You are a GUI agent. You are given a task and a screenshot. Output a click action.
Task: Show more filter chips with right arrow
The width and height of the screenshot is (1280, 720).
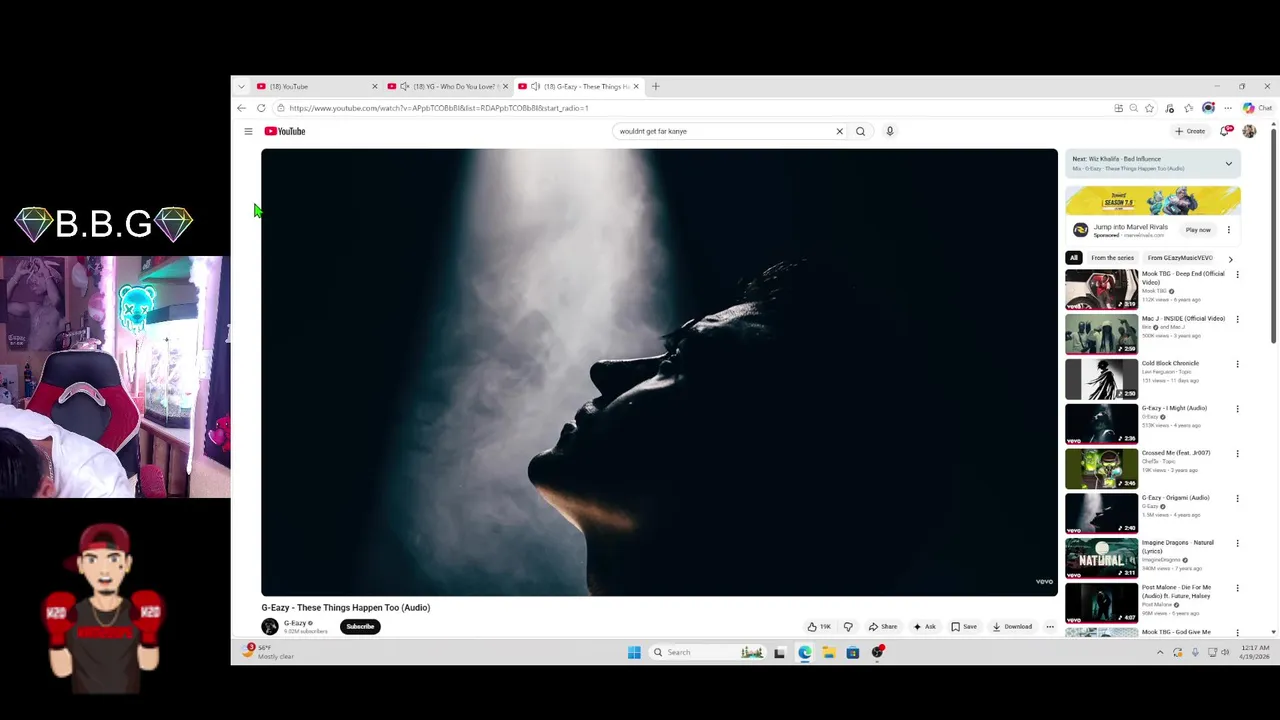click(x=1230, y=258)
